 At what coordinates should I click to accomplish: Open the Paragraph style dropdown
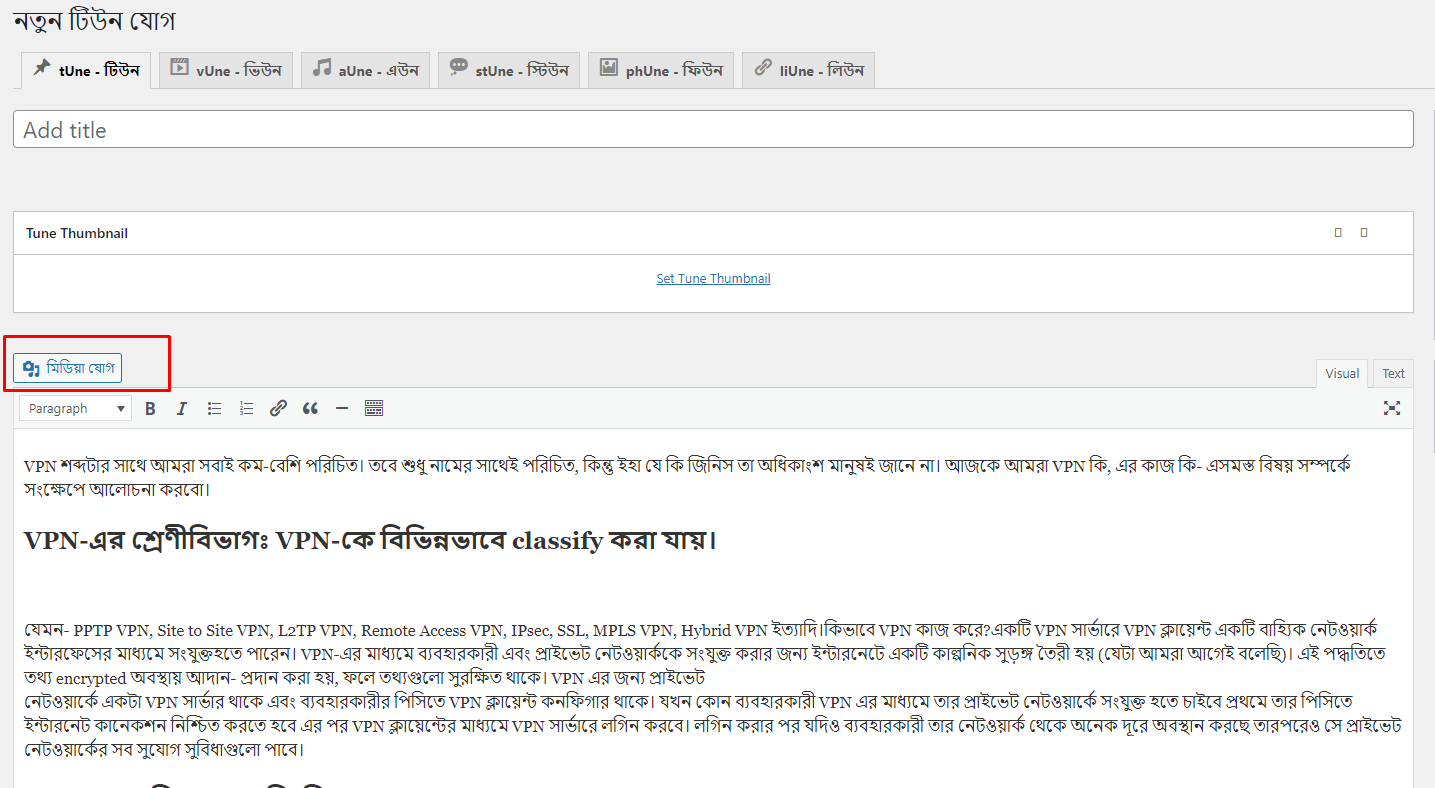tap(75, 407)
